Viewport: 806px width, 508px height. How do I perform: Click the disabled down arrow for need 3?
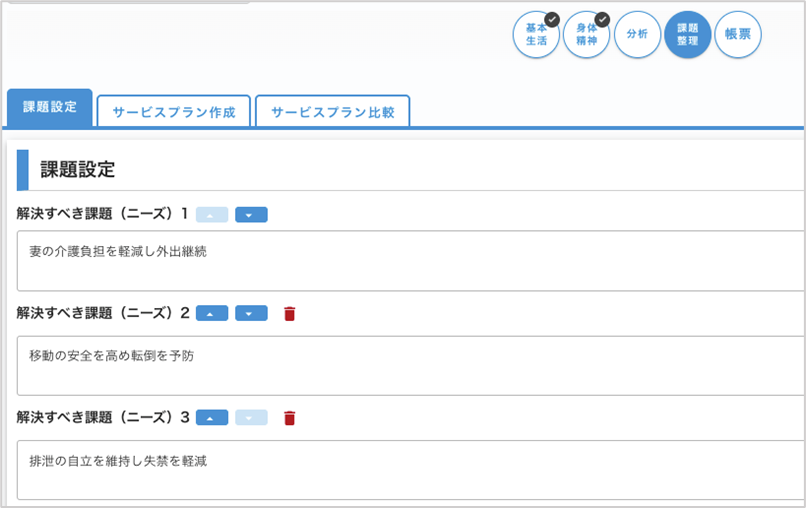[251, 418]
